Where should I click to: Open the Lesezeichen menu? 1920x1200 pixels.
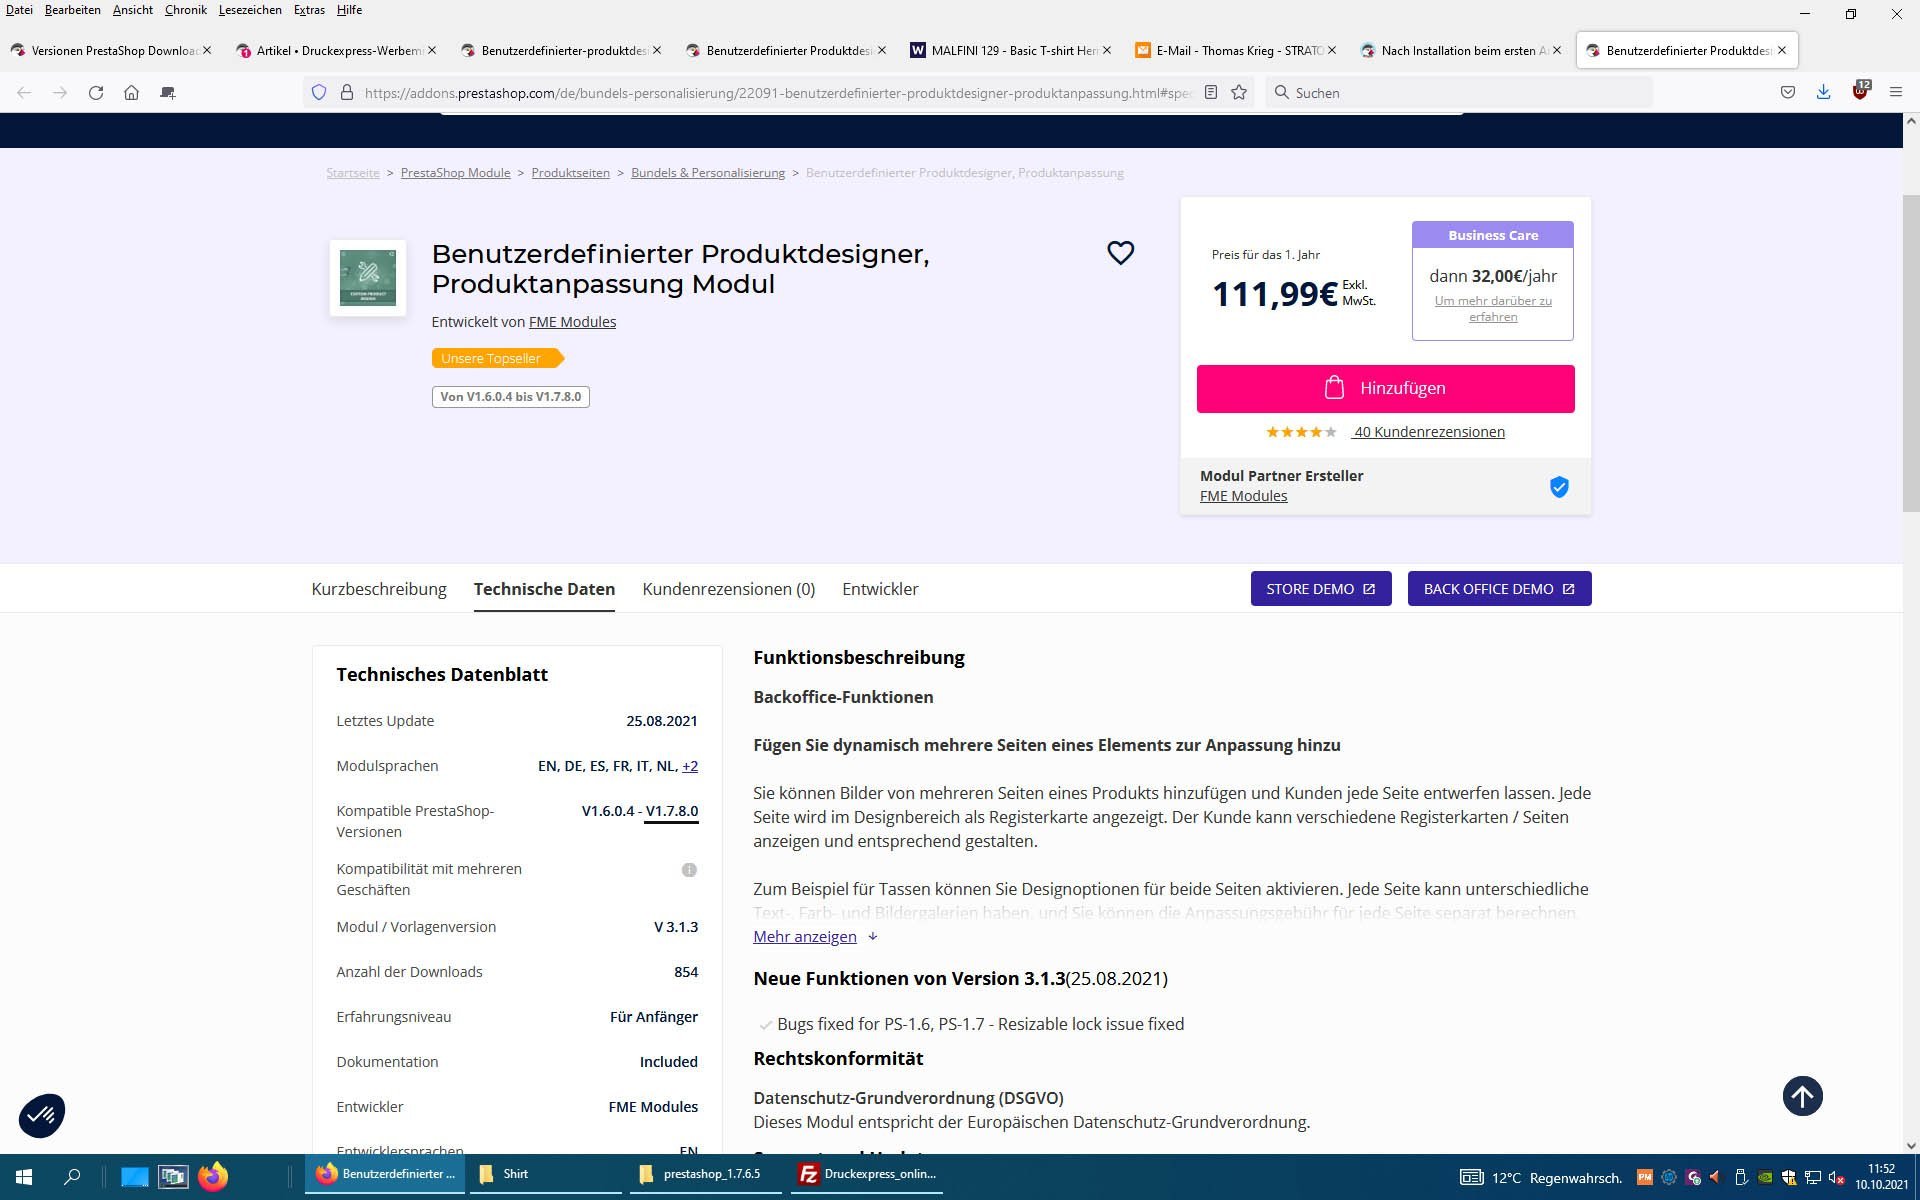pyautogui.click(x=250, y=10)
